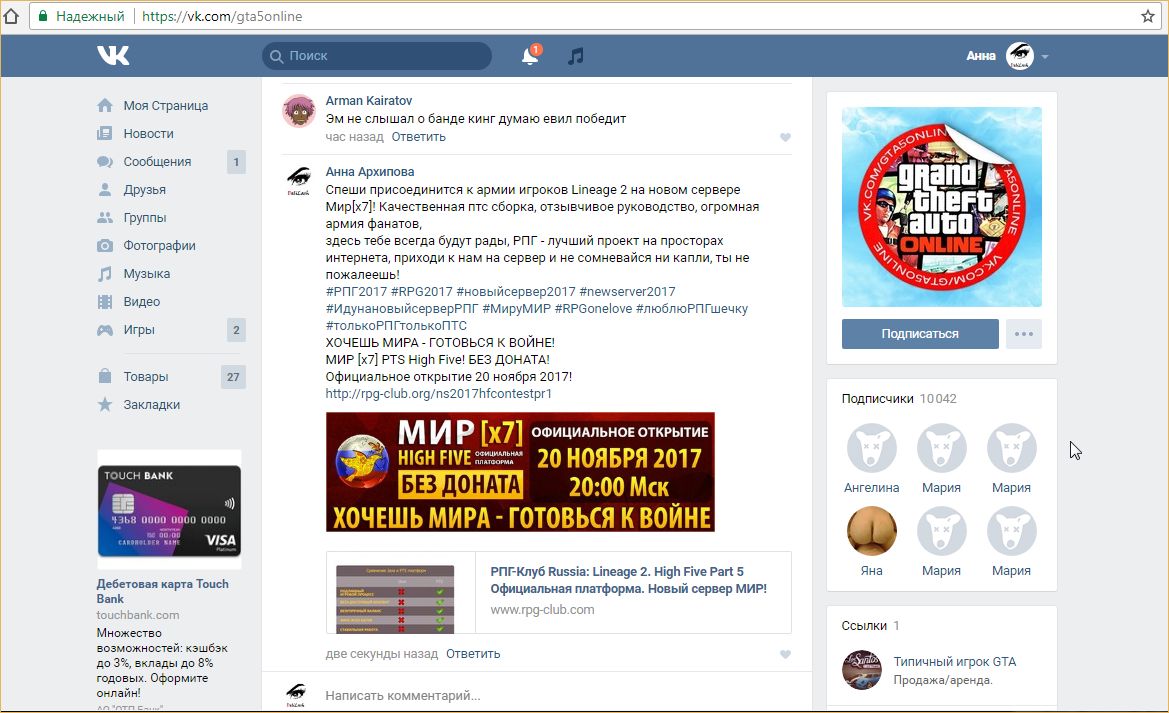The height and width of the screenshot is (713, 1169).
Task: Open Типичный игрок GTA link
Action: (x=954, y=662)
